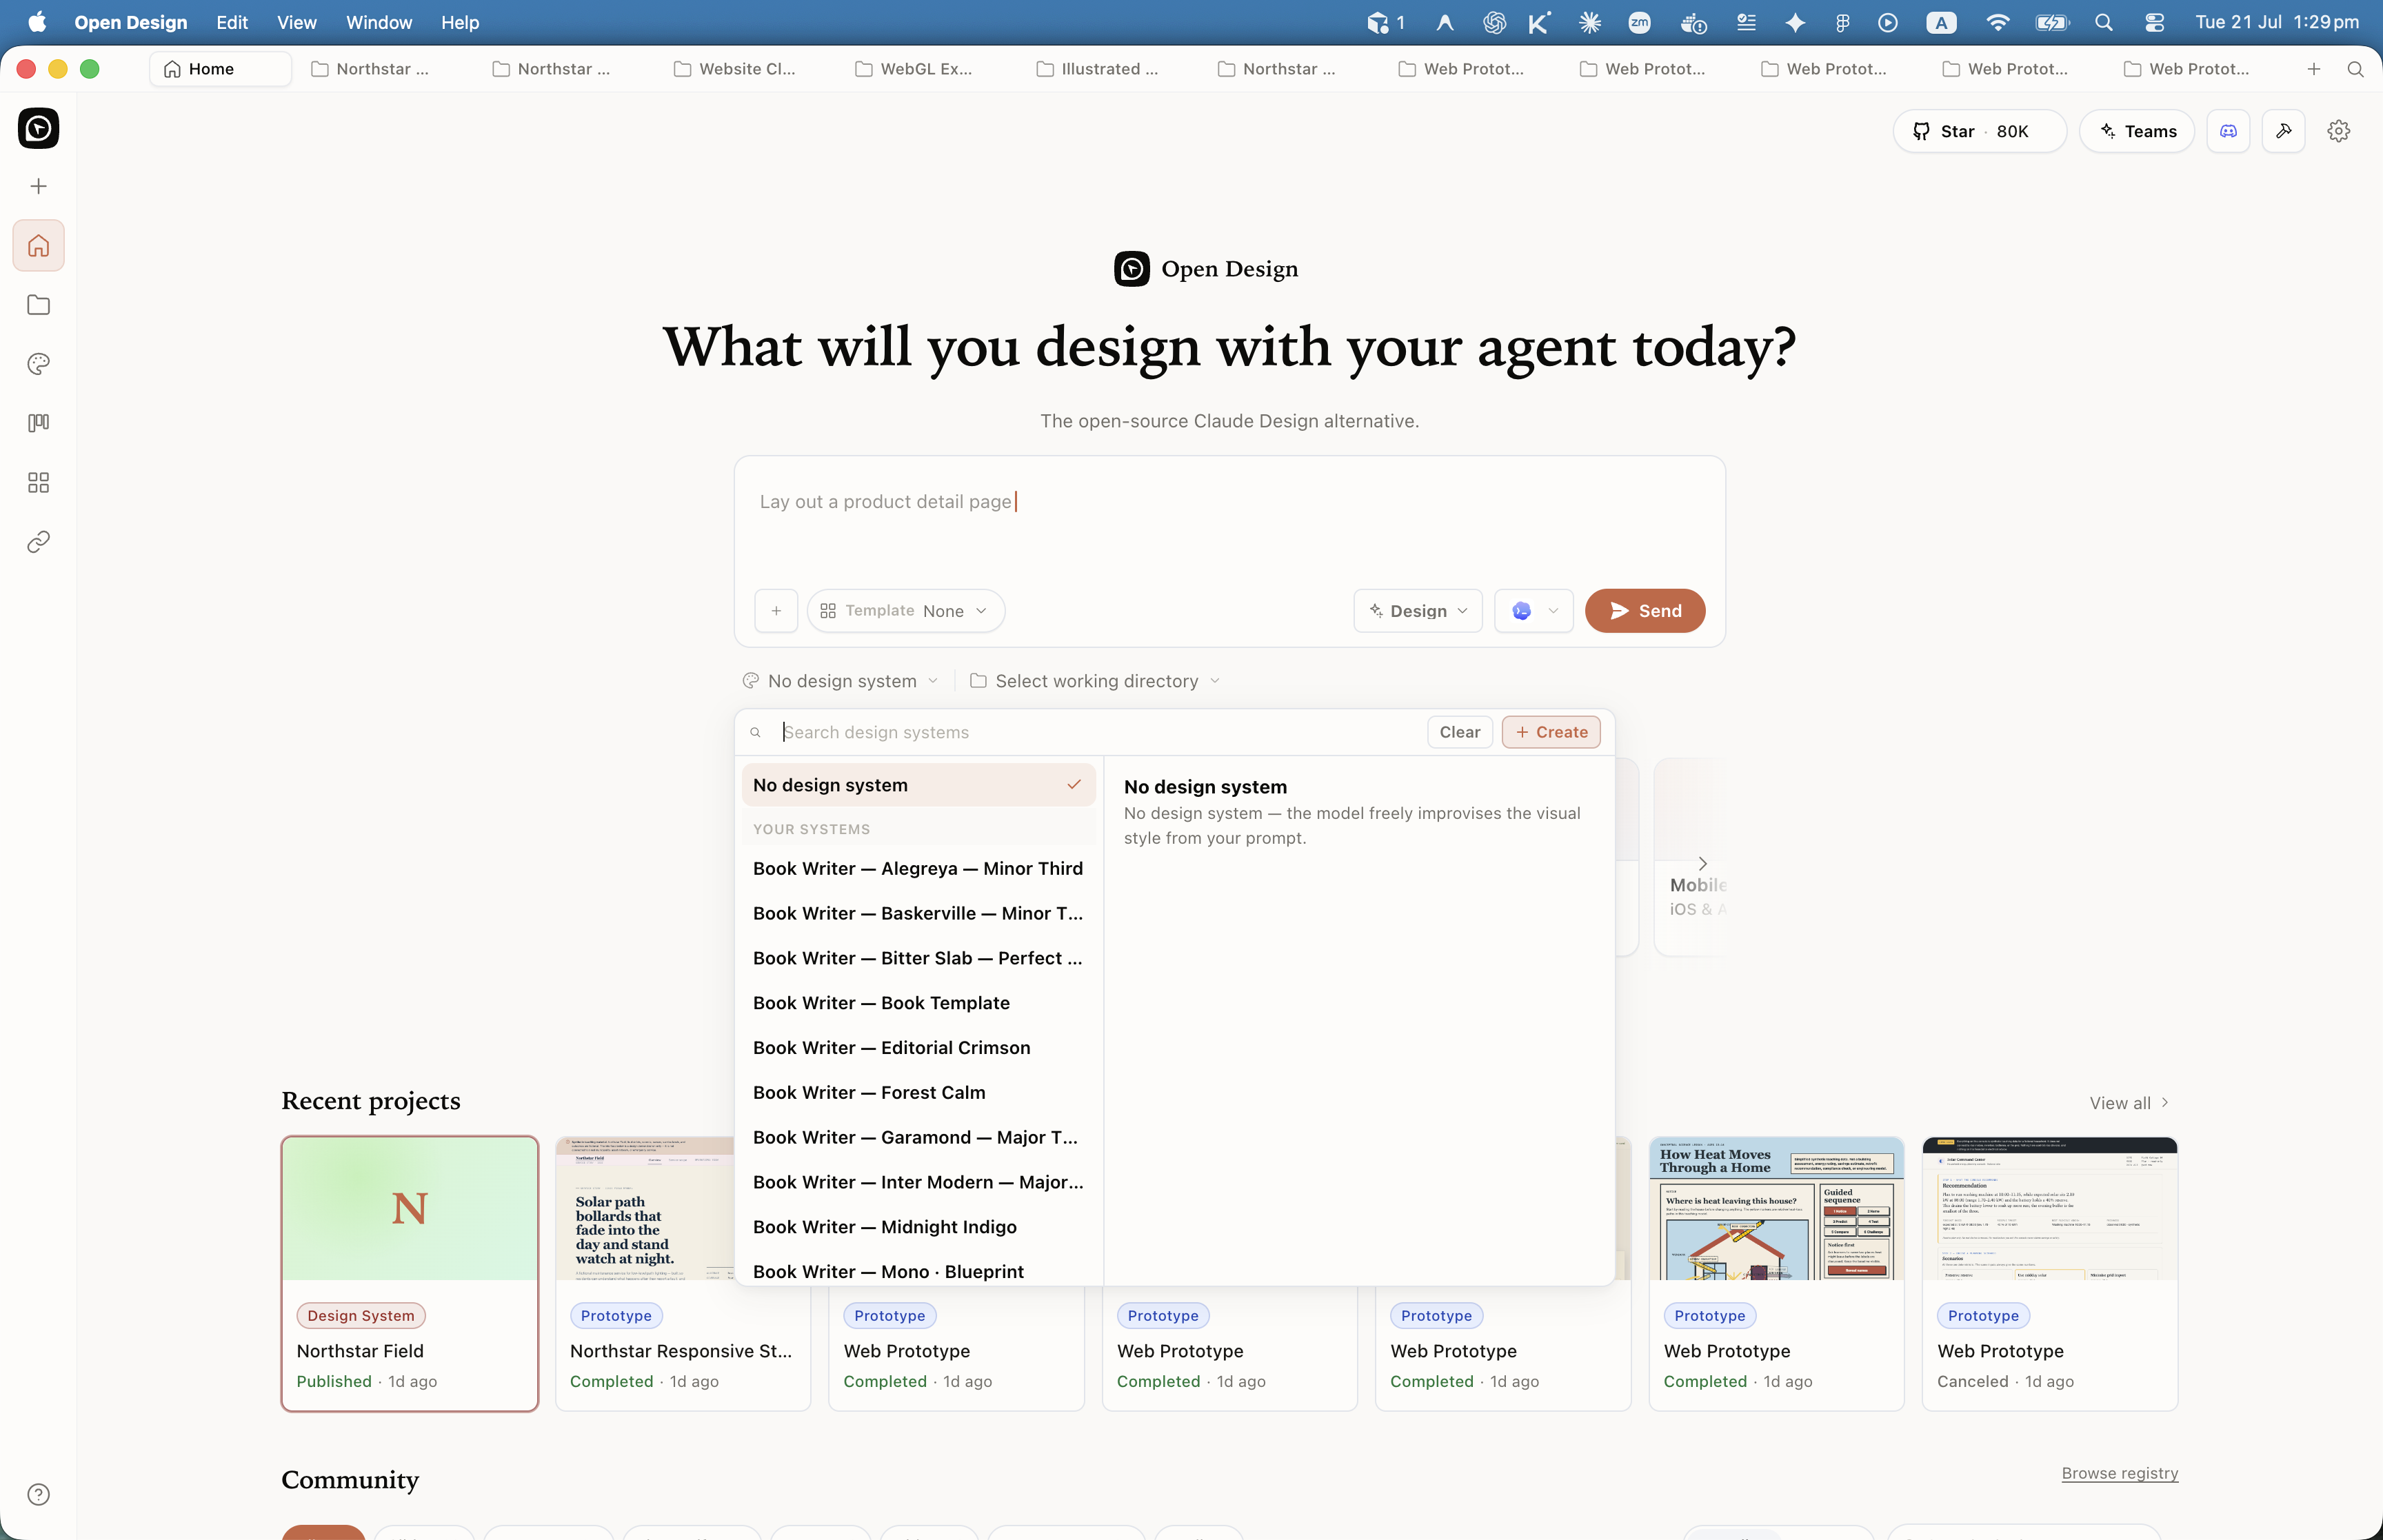Open the Design mode dropdown
This screenshot has height=1540, width=2383.
[1417, 611]
